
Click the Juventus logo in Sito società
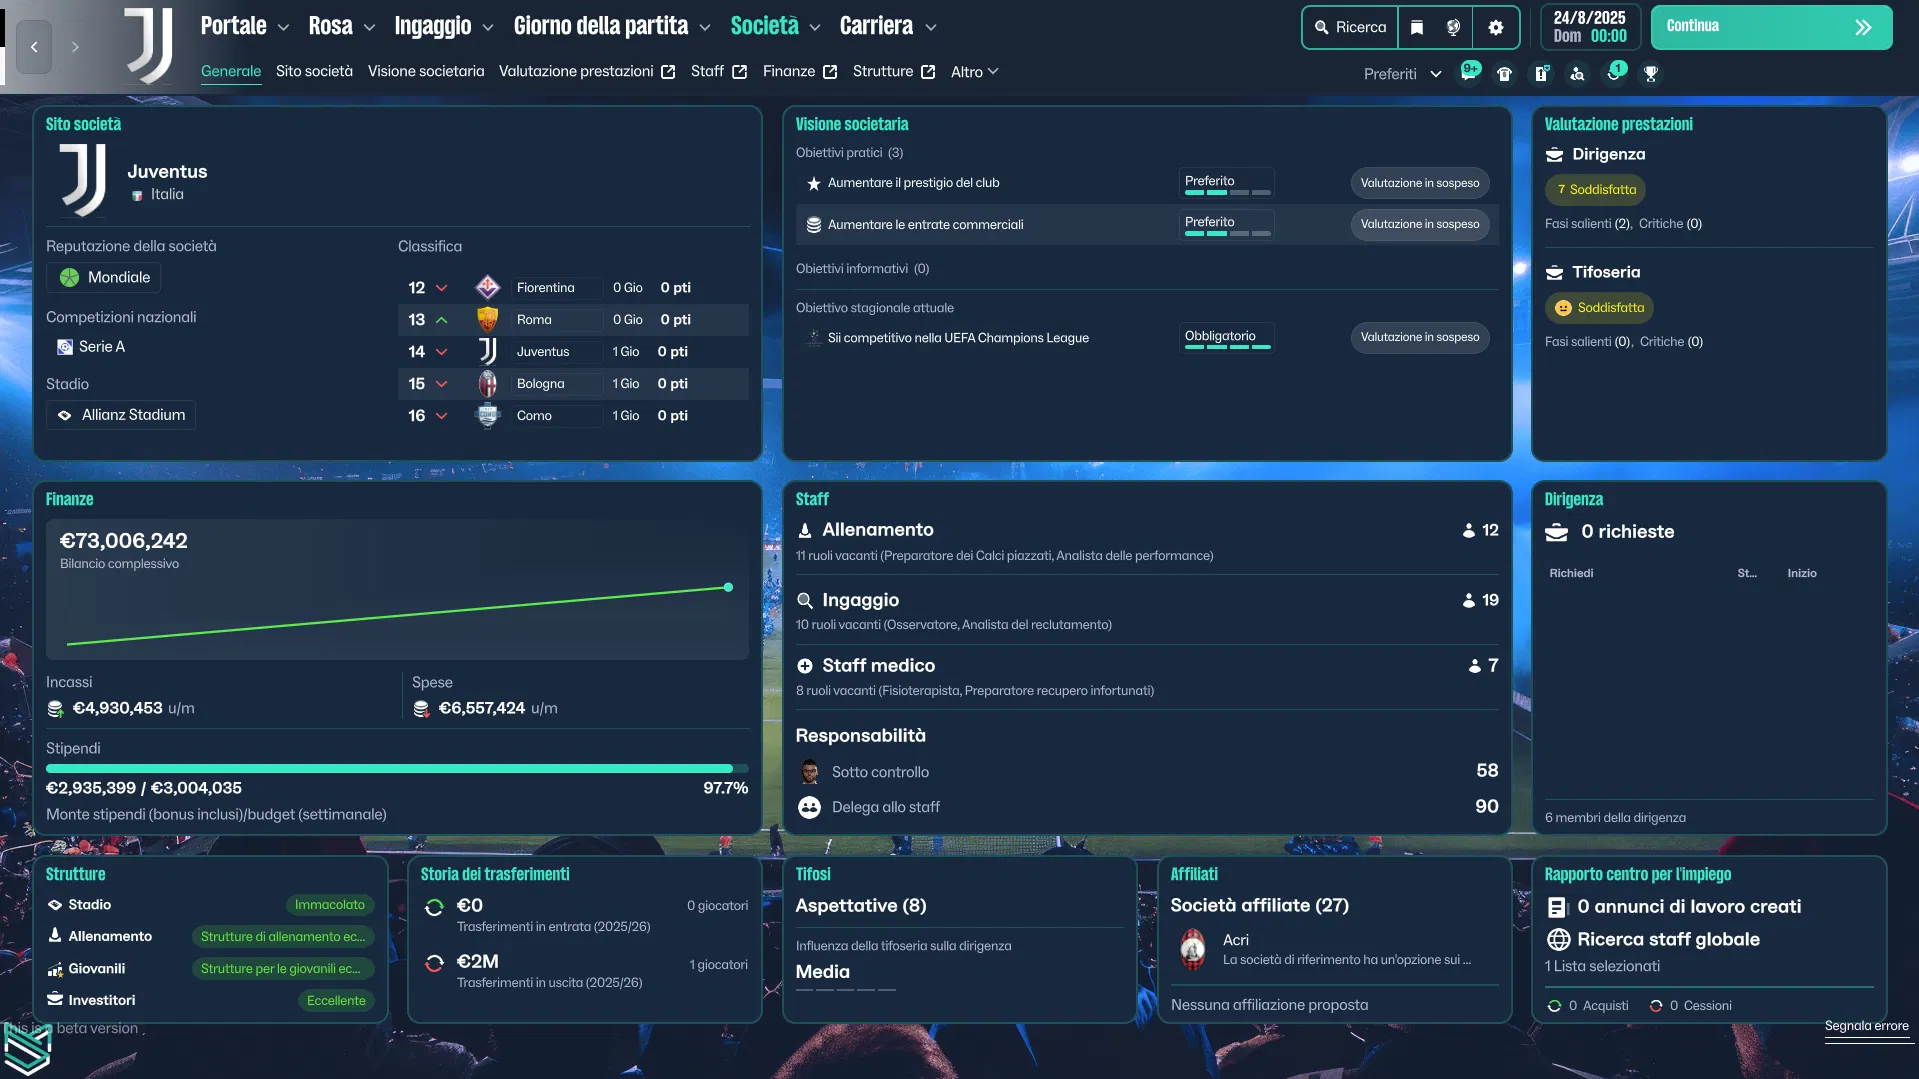[x=83, y=180]
